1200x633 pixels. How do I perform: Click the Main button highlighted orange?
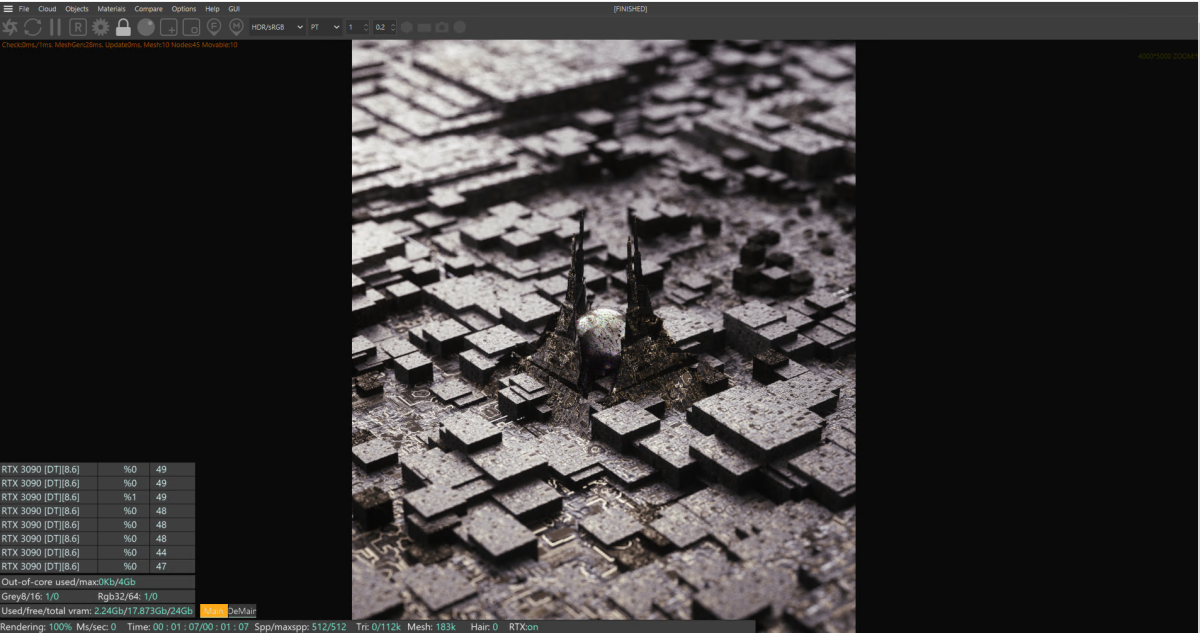point(213,611)
